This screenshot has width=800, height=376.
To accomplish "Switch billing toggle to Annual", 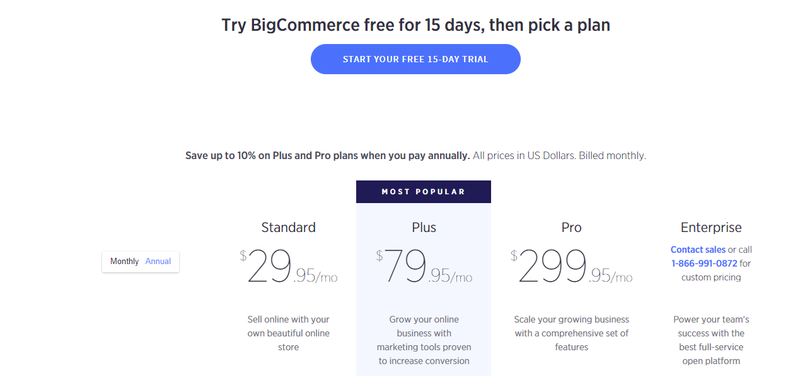I will pos(158,261).
